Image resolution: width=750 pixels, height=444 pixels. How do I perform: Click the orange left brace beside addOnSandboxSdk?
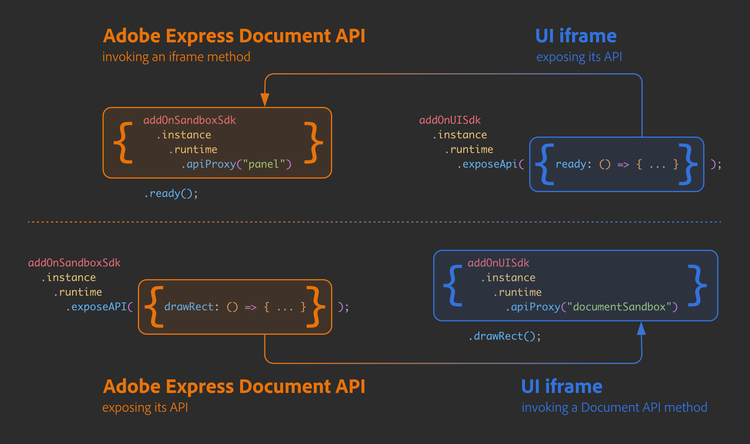(x=124, y=142)
